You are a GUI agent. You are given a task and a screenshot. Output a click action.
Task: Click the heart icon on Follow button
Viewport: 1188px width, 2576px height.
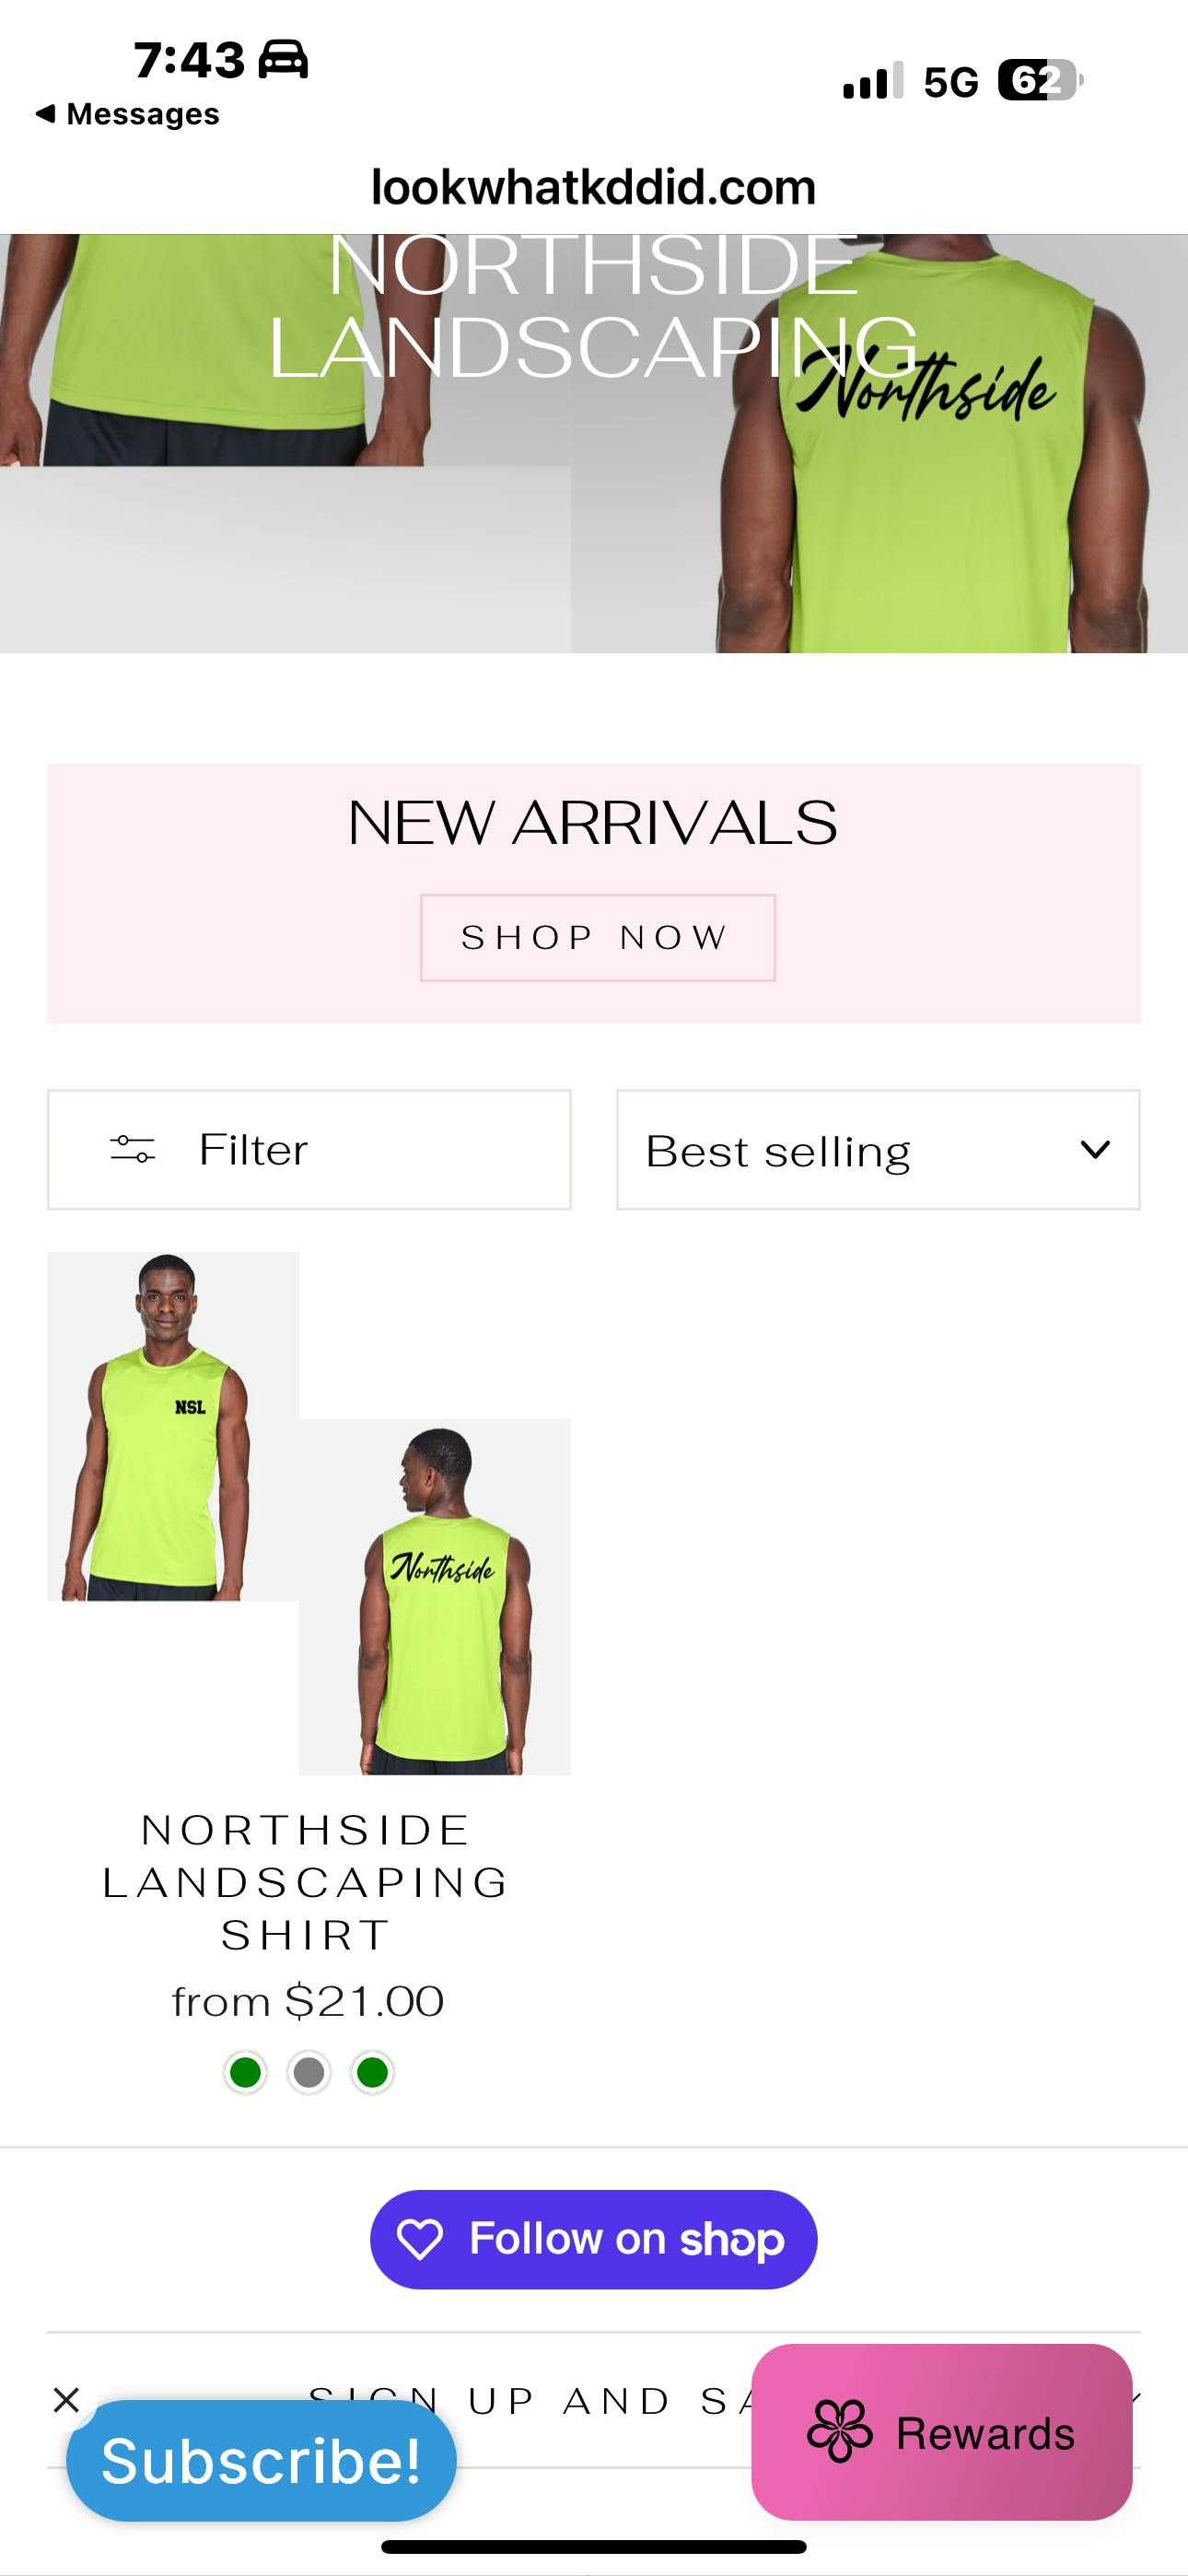click(x=419, y=2239)
